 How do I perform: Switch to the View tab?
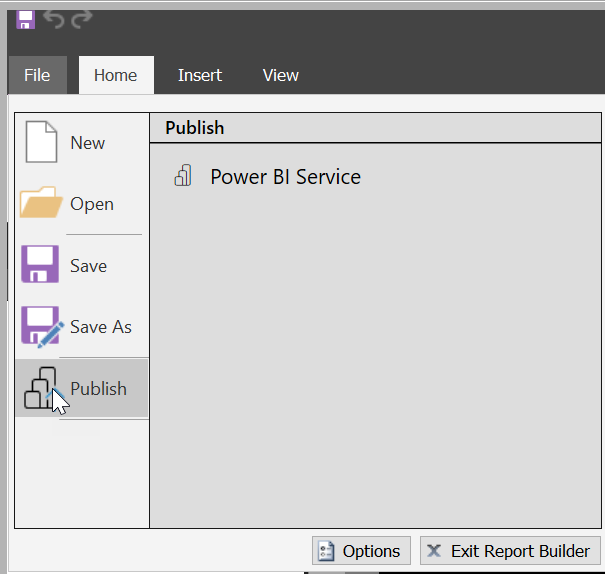(281, 75)
